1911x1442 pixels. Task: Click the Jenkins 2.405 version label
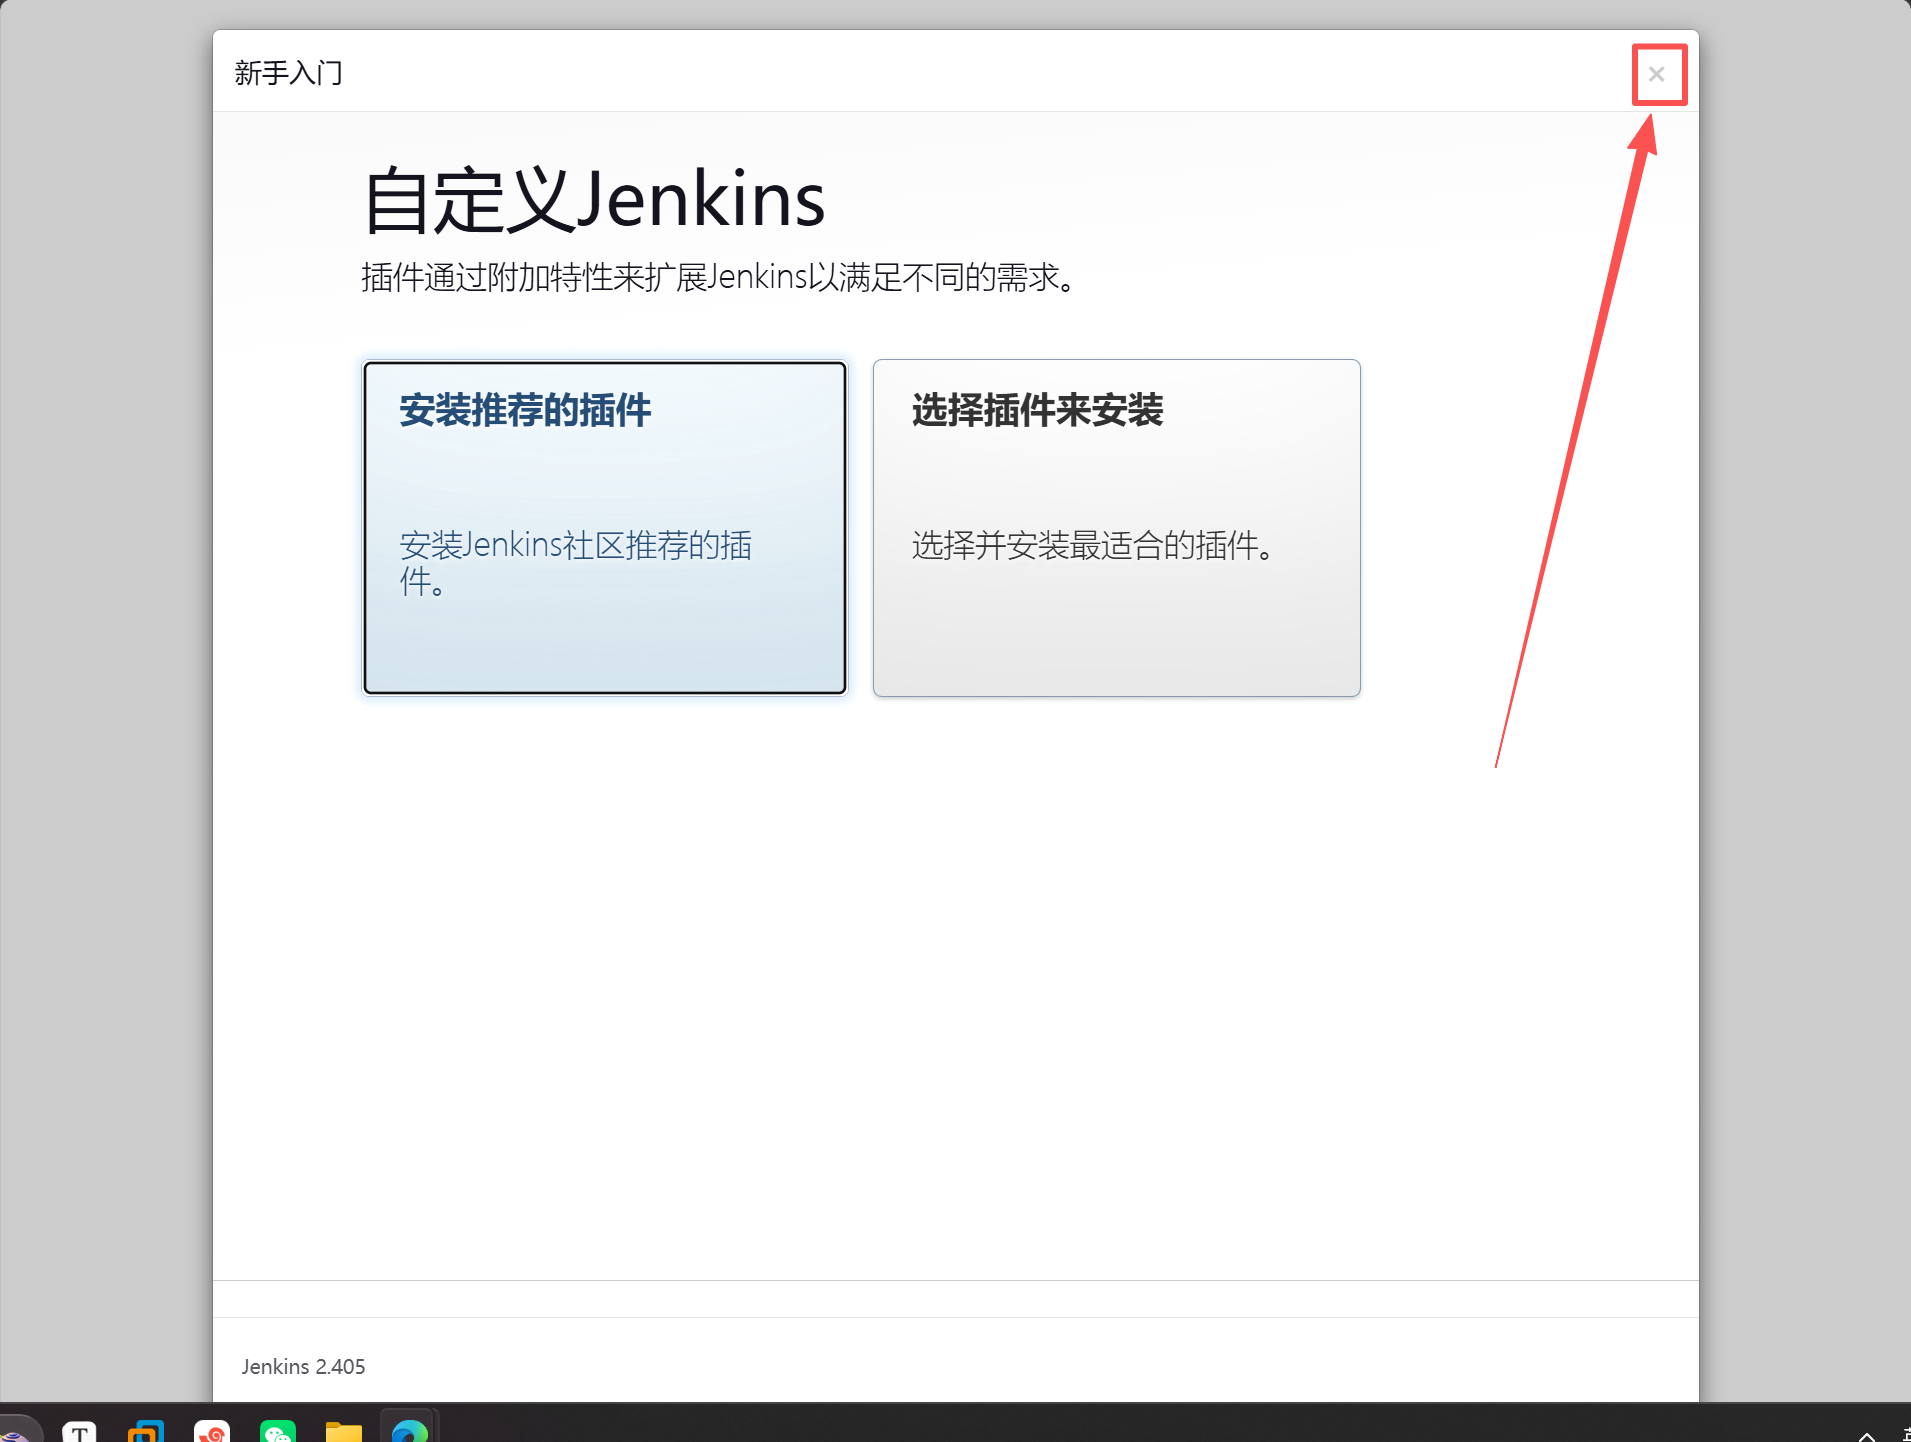pyautogui.click(x=303, y=1366)
